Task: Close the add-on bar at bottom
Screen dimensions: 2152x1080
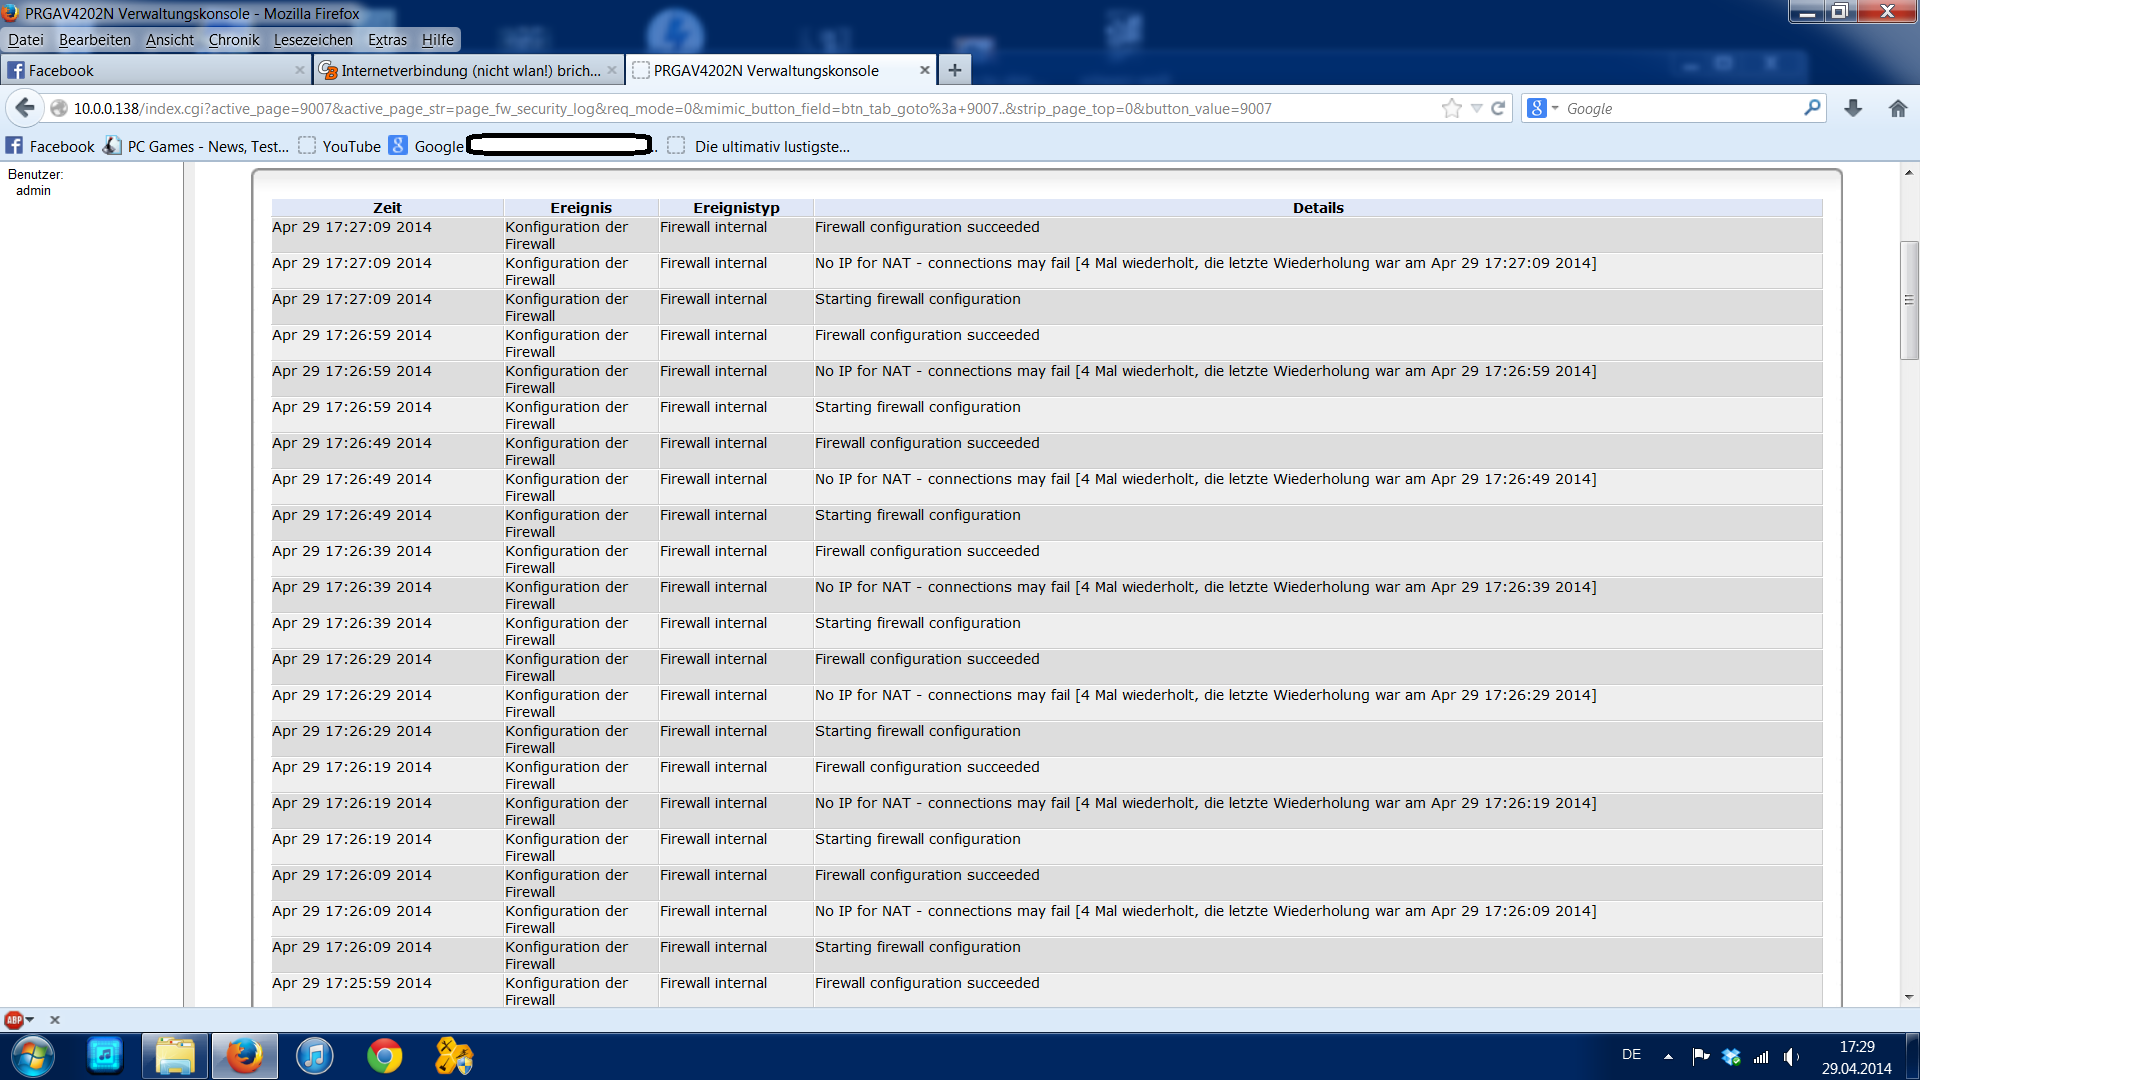Action: [55, 1020]
